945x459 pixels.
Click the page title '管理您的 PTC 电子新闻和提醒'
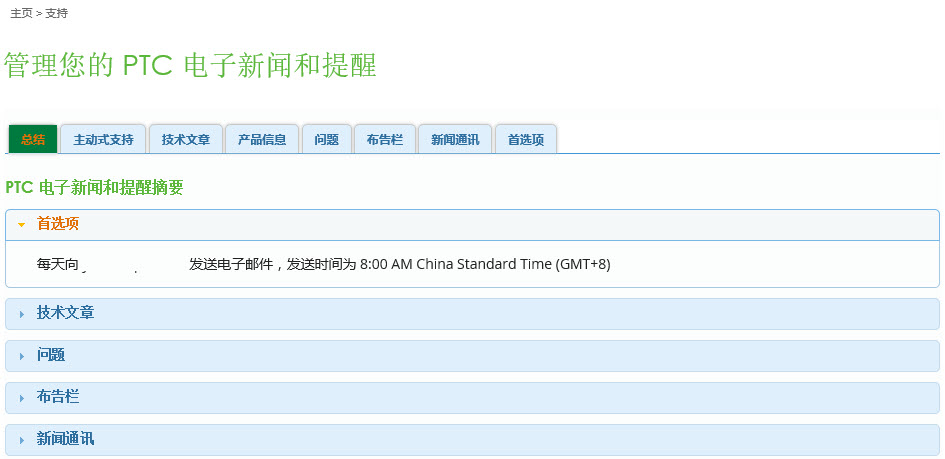pyautogui.click(x=190, y=65)
